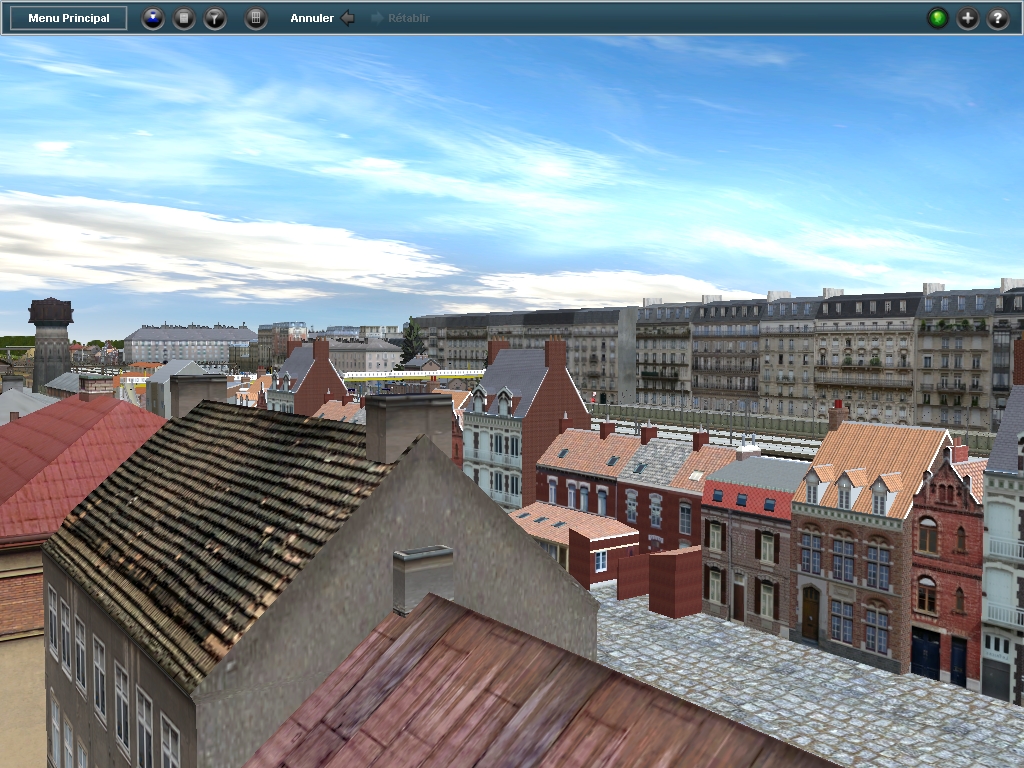Click the left arrow beside Annuler
The image size is (1024, 768).
[x=348, y=18]
